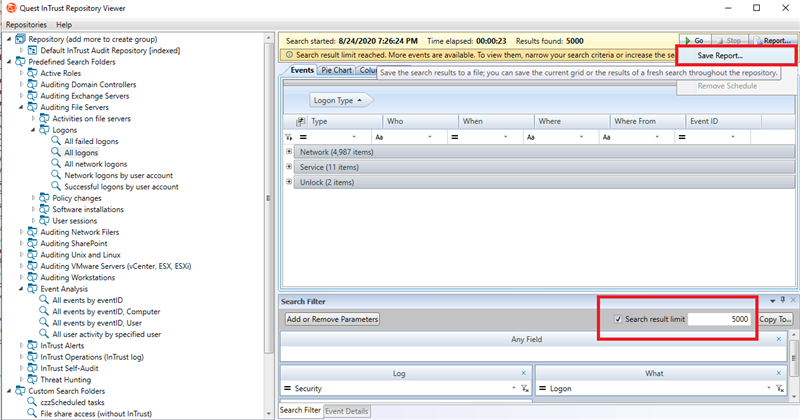
Task: Open the Report... dropdown button
Action: [772, 40]
